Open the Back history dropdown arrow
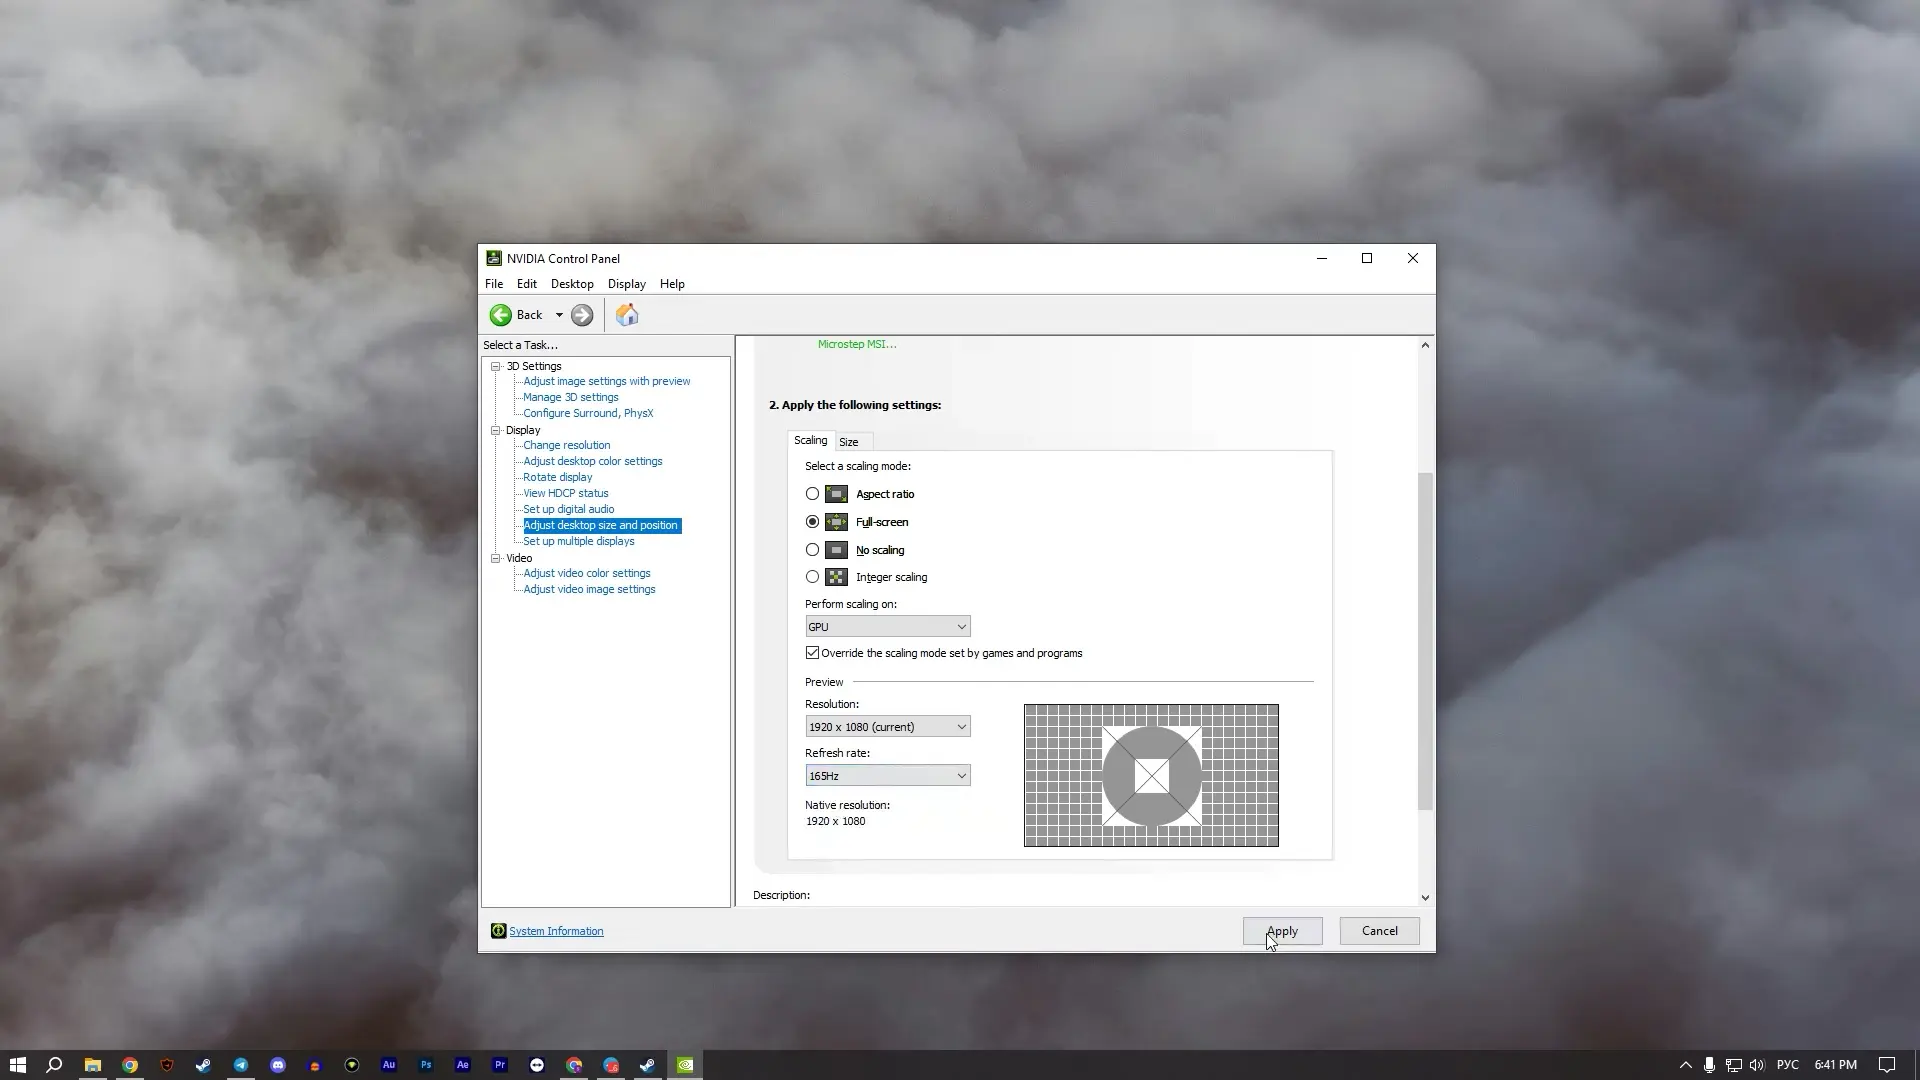This screenshot has width=1920, height=1080. pyautogui.click(x=559, y=315)
